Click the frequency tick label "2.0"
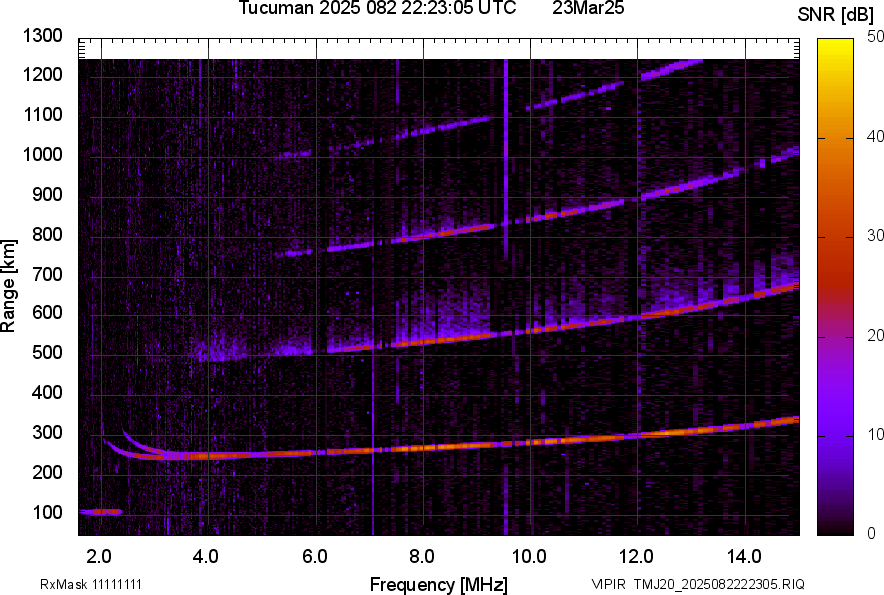The width and height of the screenshot is (884, 595). click(x=99, y=557)
